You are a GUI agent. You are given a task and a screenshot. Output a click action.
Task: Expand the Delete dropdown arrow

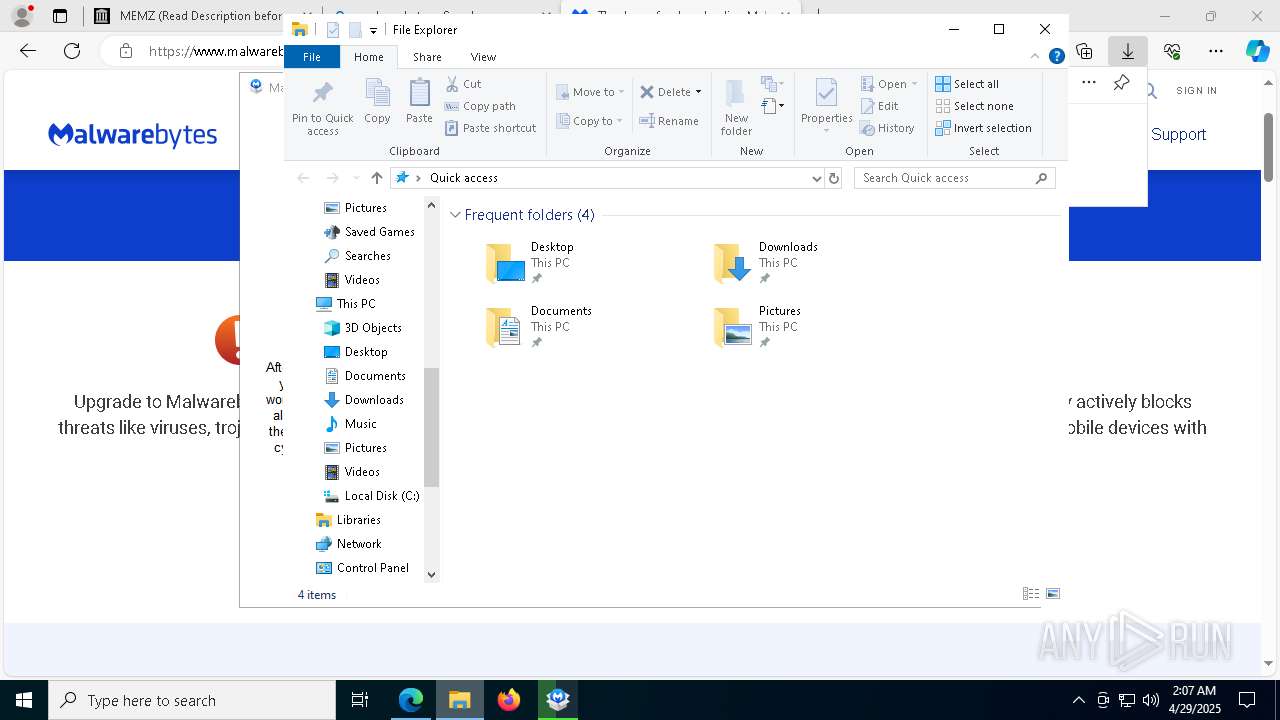coord(698,92)
